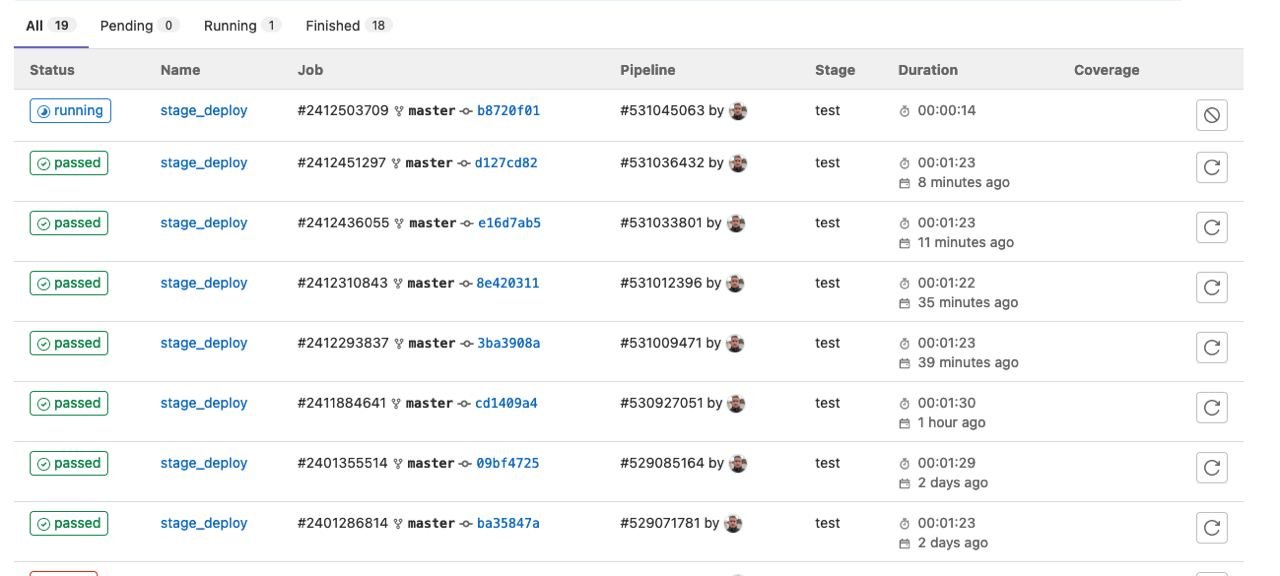The width and height of the screenshot is (1280, 576).
Task: Open stage_deploy job name in first row
Action: point(204,111)
